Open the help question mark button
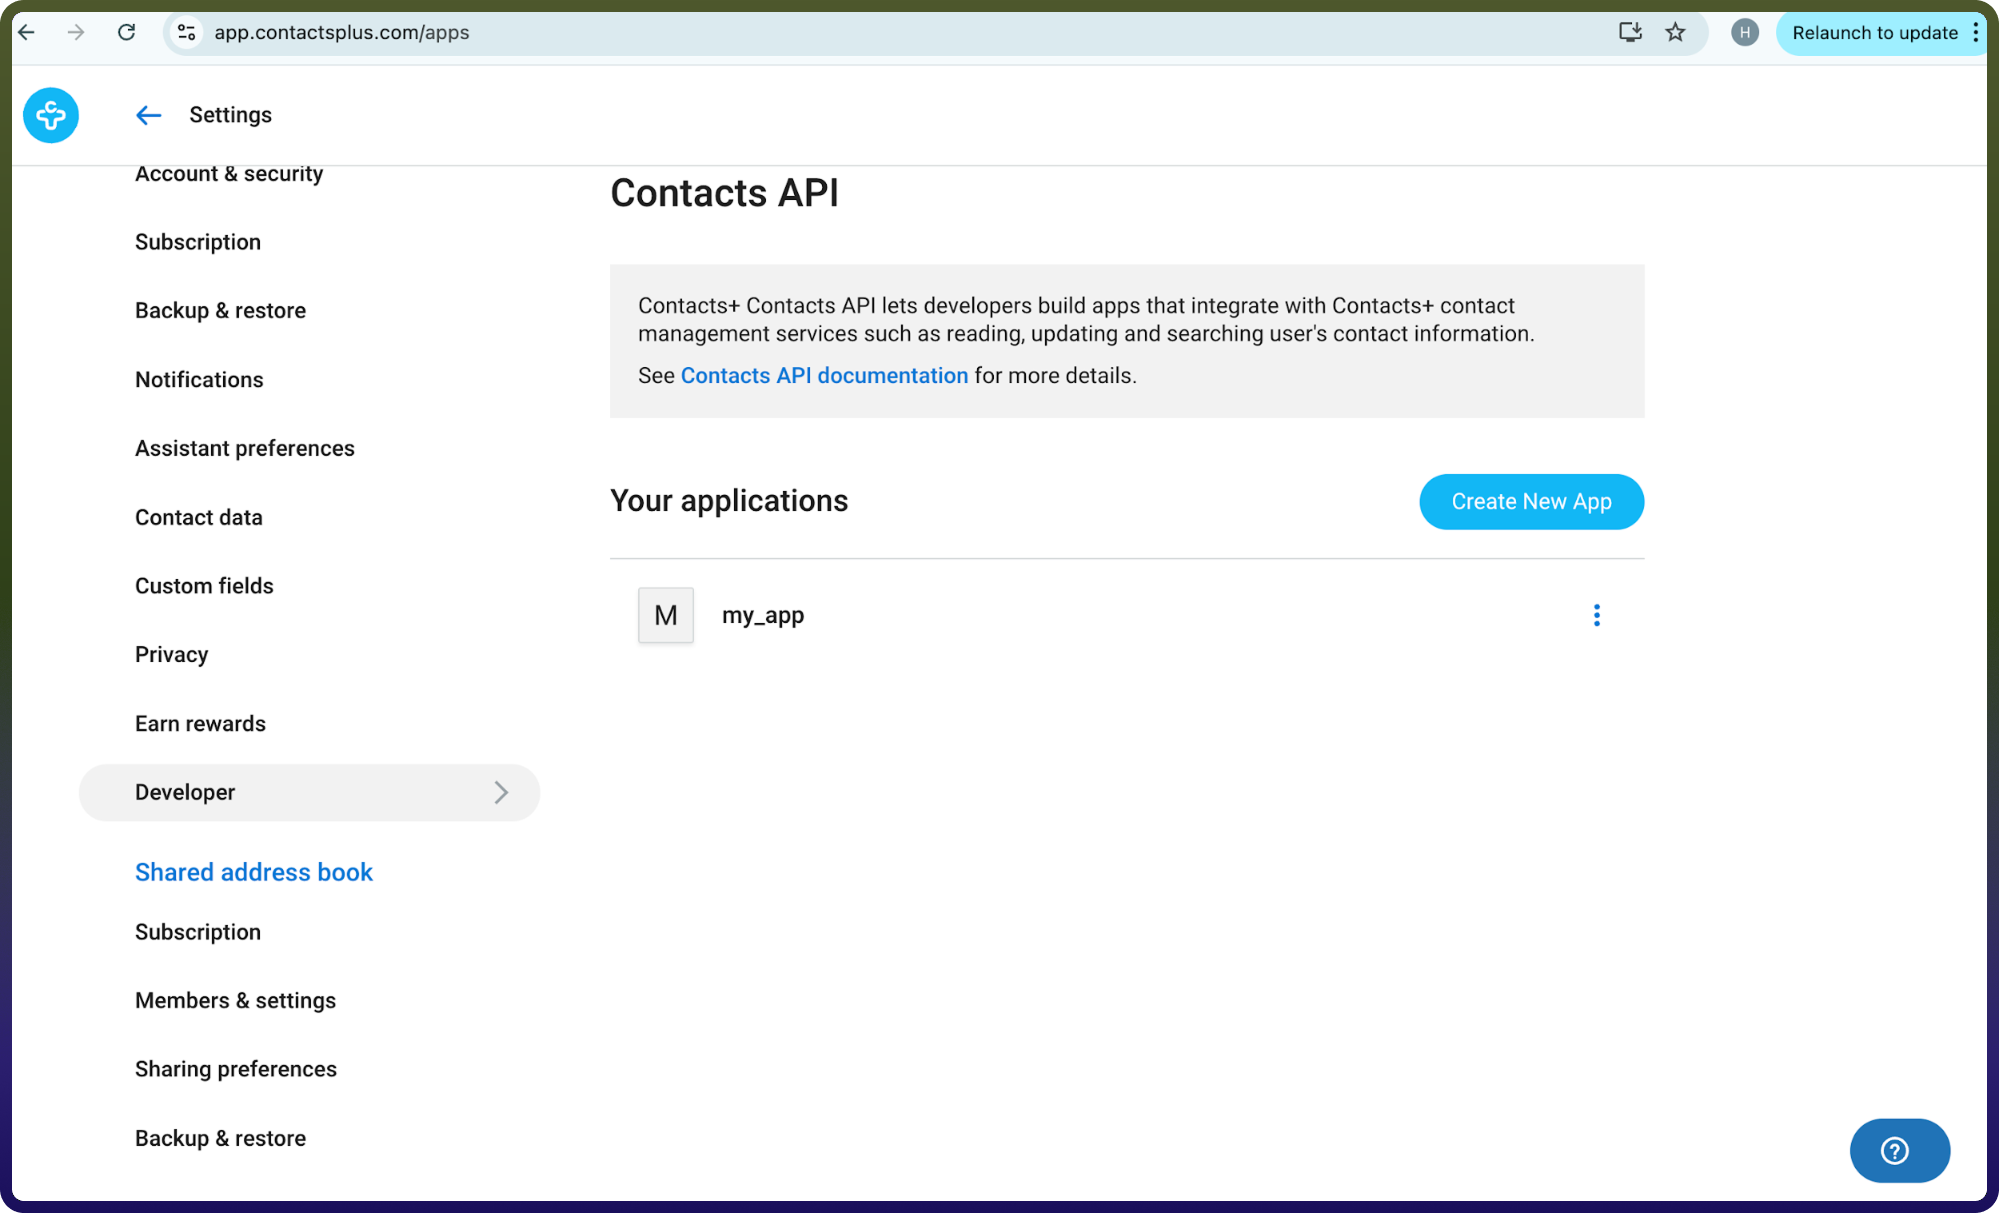 (x=1899, y=1150)
